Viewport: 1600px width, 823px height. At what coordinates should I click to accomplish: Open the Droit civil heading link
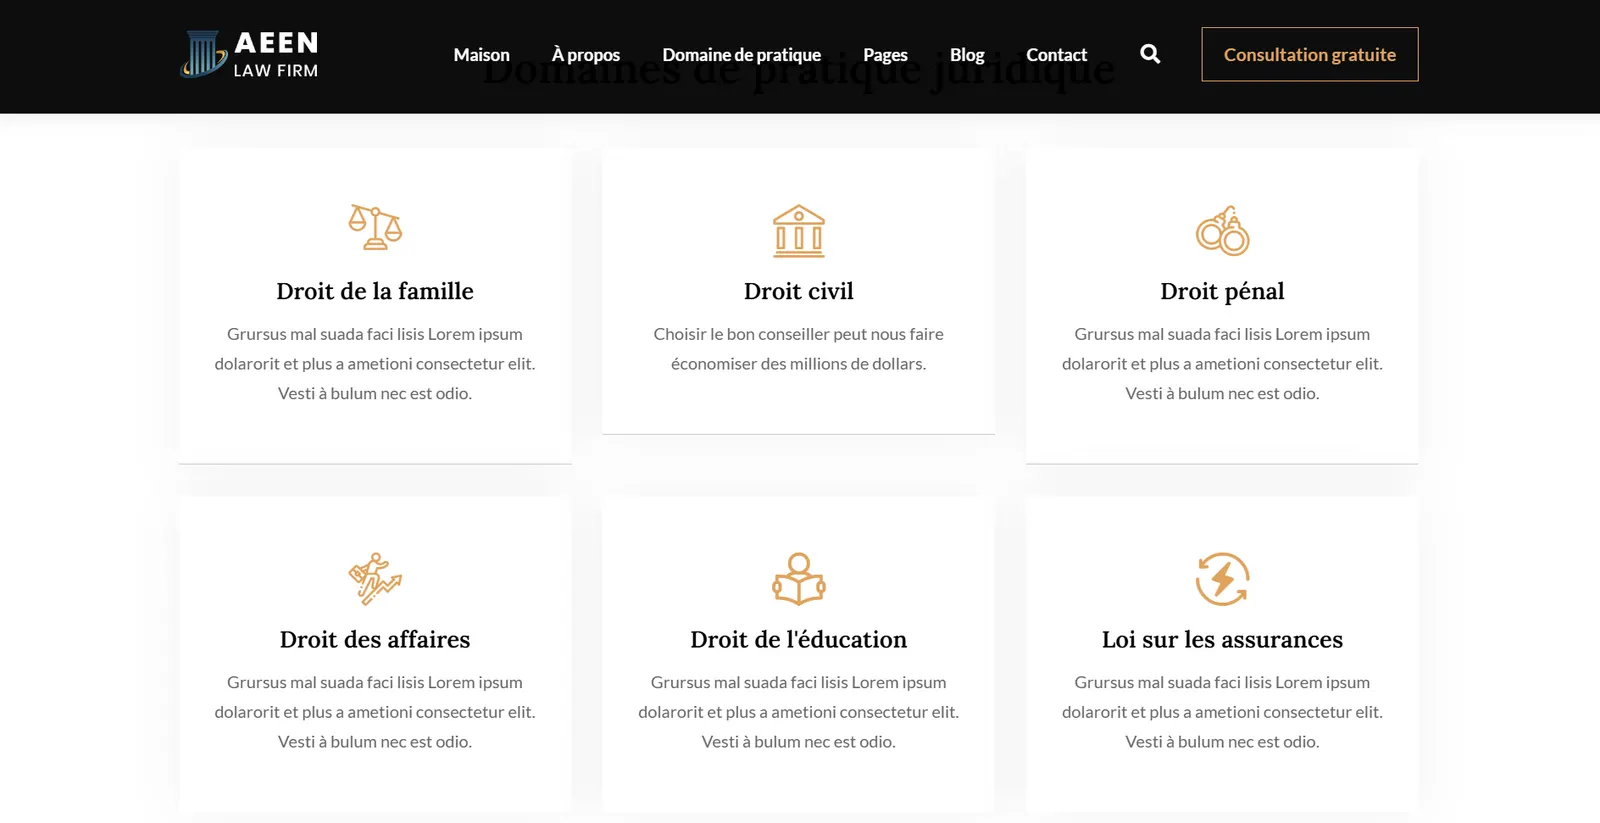799,291
